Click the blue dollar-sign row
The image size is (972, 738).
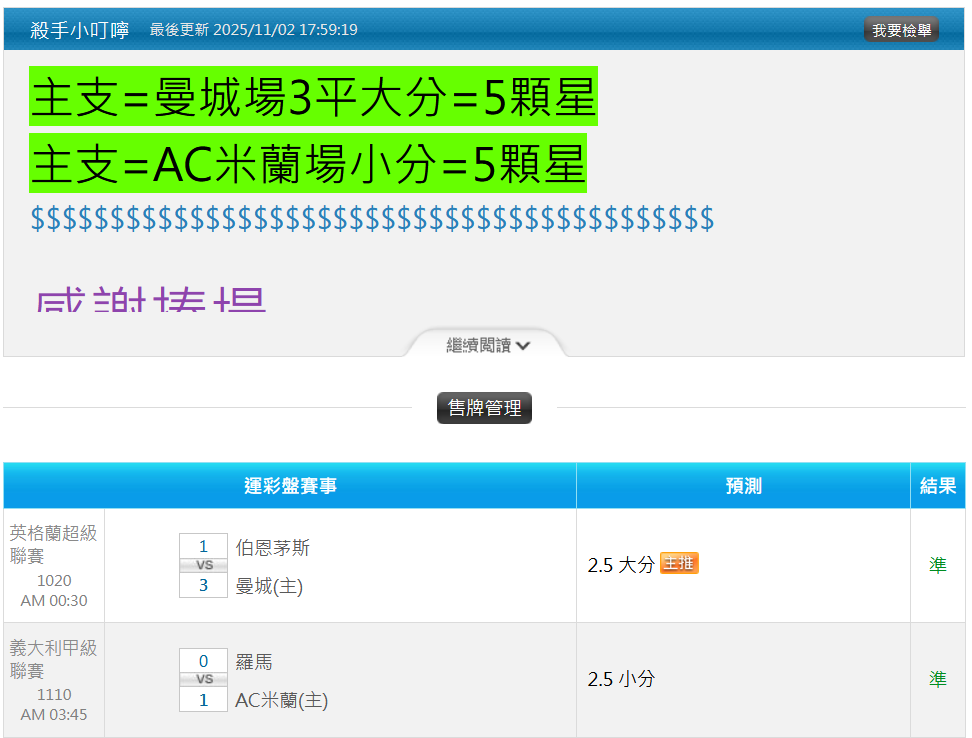point(372,219)
